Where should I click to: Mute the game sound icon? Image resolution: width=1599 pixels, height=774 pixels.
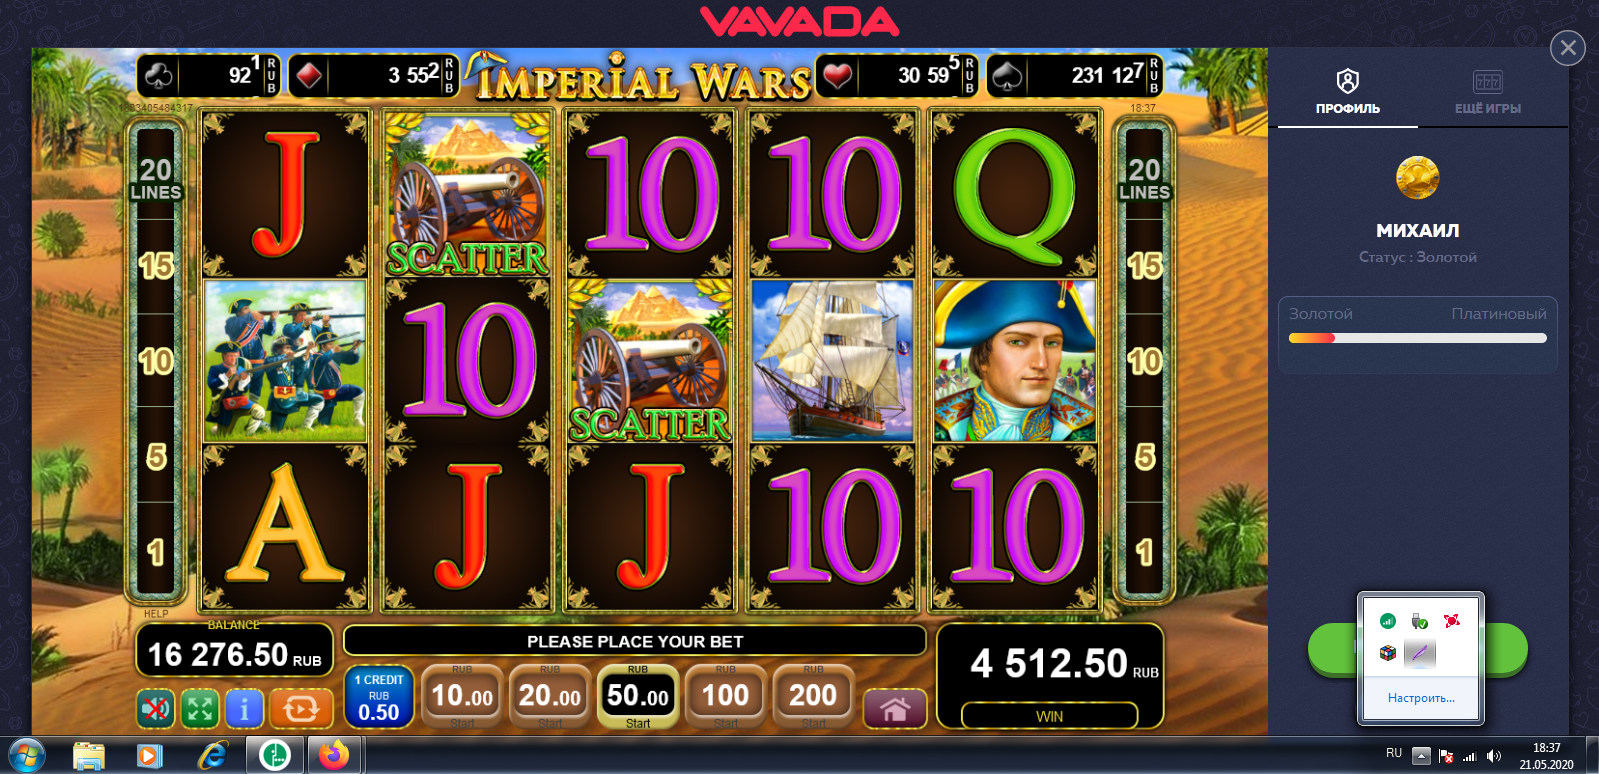click(x=155, y=709)
